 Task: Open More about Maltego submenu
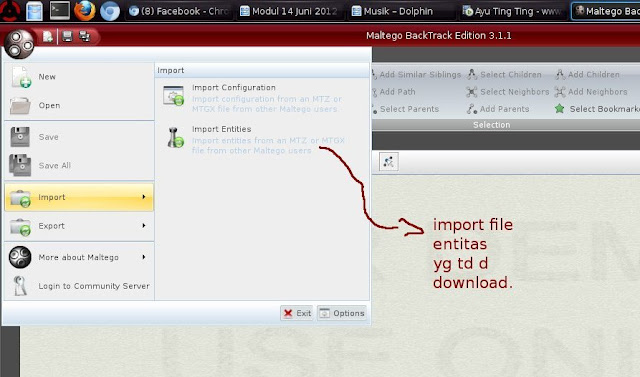[x=79, y=257]
